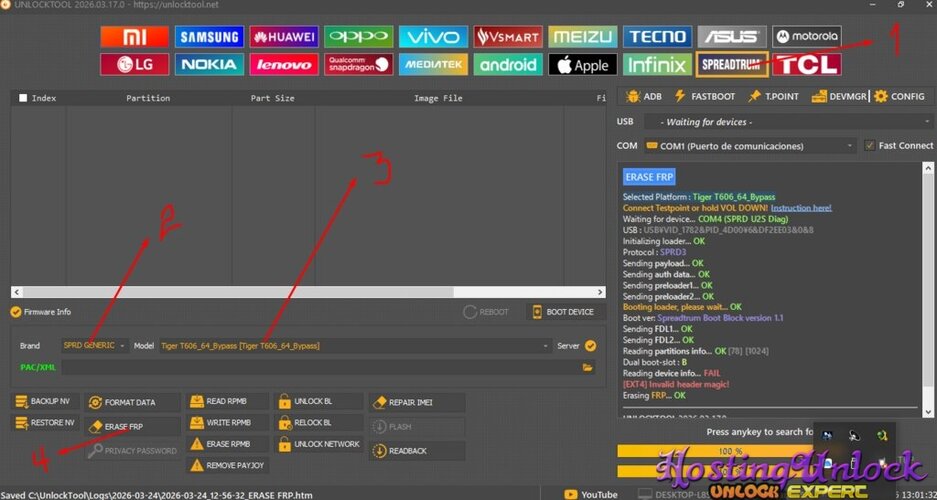Toggle the Server check indicator

(x=590, y=345)
